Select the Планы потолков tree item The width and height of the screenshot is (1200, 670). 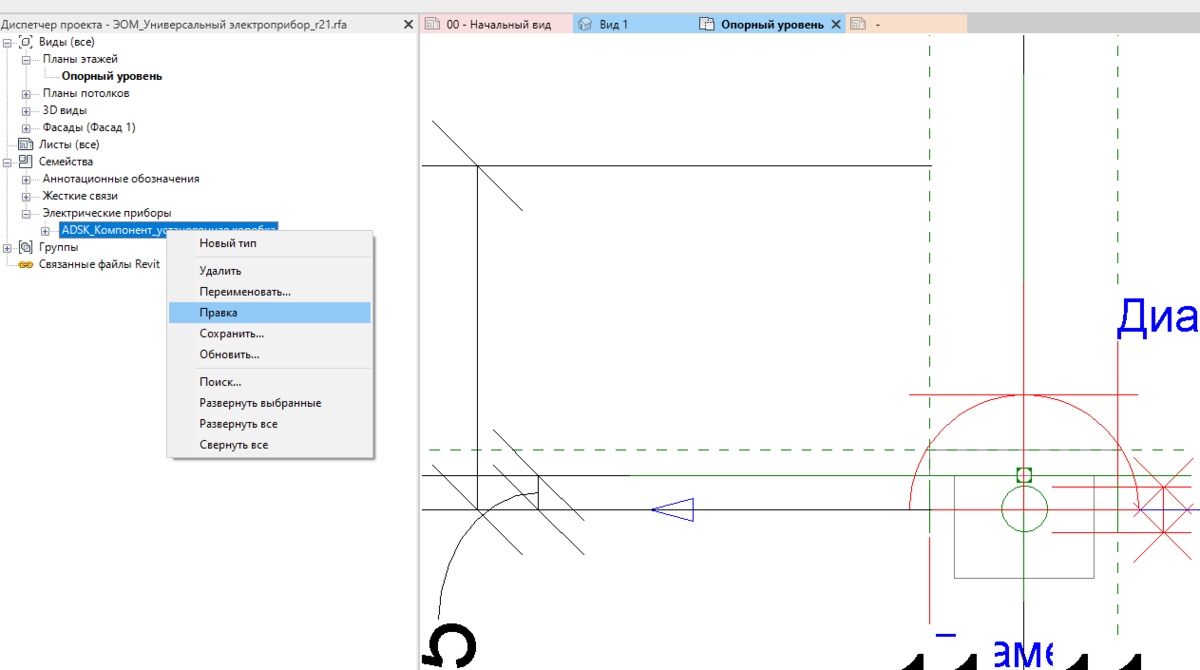point(86,94)
